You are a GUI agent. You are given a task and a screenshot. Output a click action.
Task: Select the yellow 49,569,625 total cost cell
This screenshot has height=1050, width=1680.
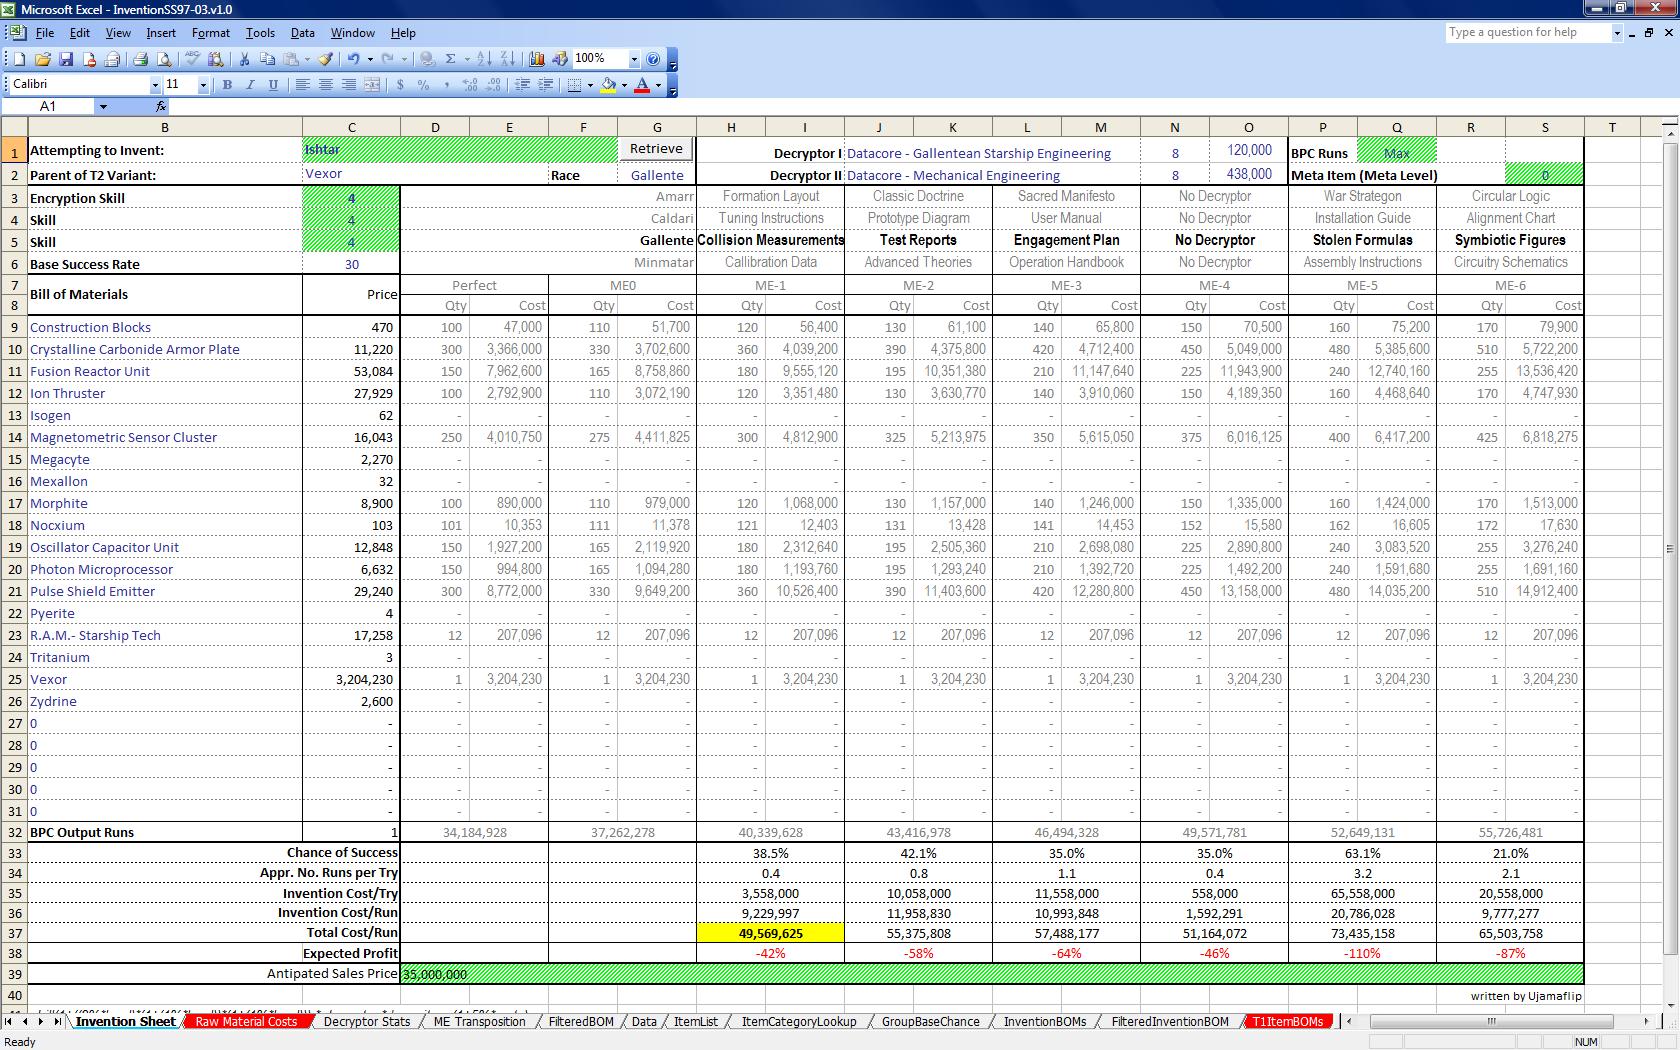click(x=770, y=933)
